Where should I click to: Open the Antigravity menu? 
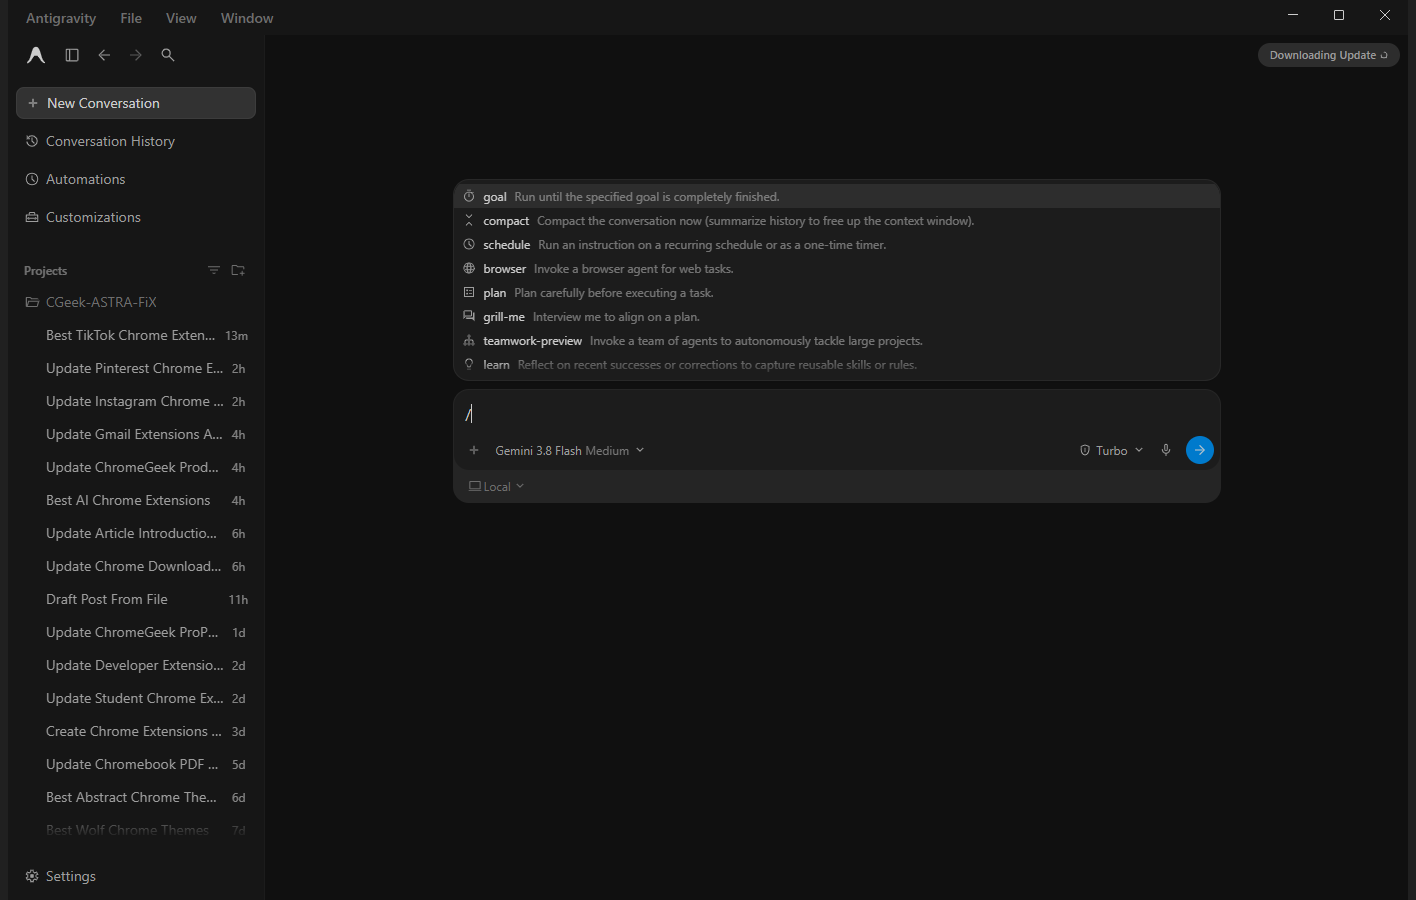click(61, 18)
